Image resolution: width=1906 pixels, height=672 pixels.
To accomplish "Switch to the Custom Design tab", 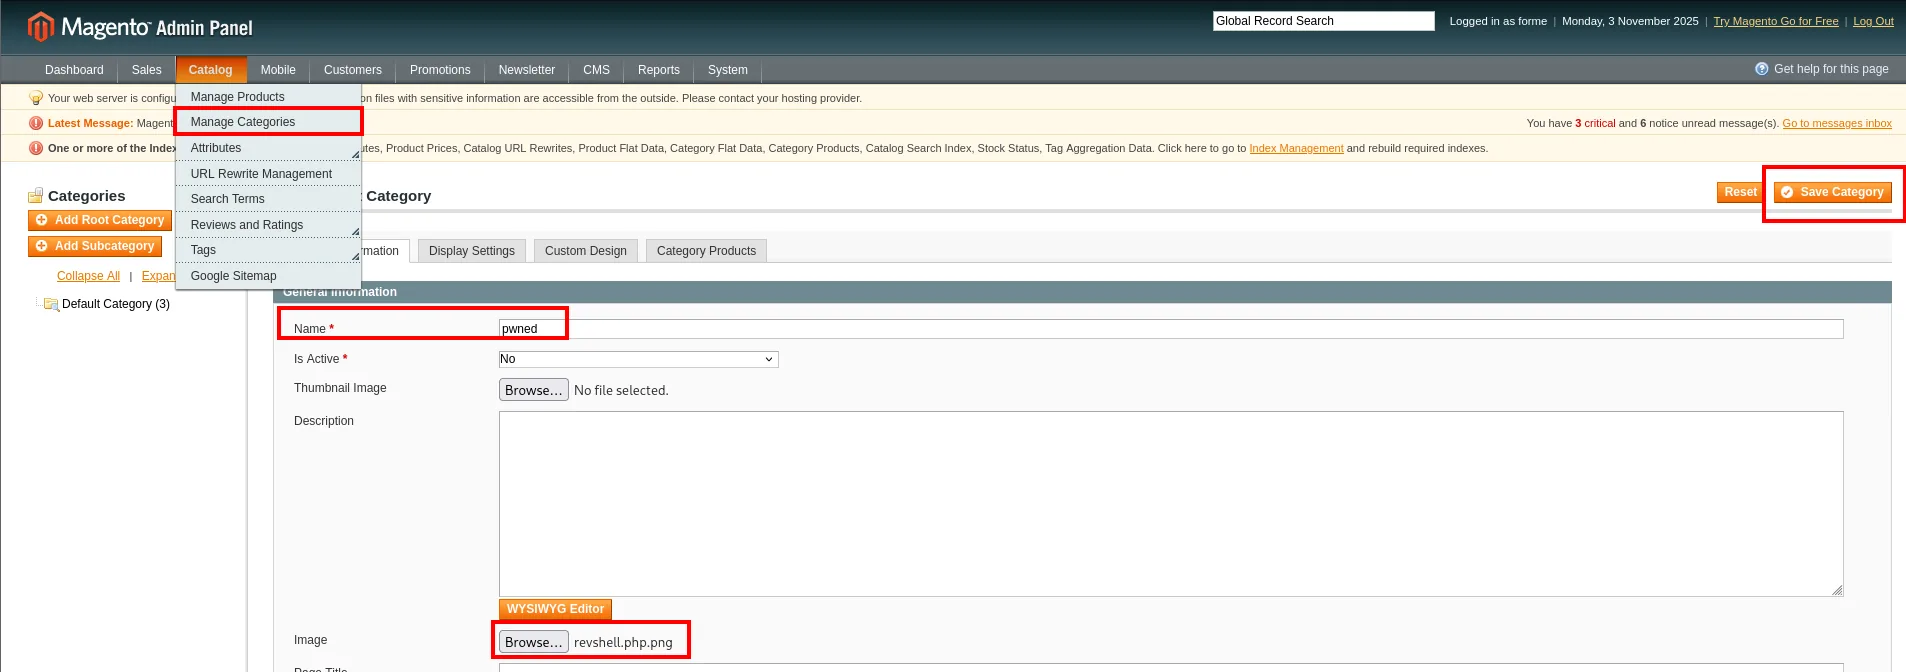I will (x=586, y=251).
